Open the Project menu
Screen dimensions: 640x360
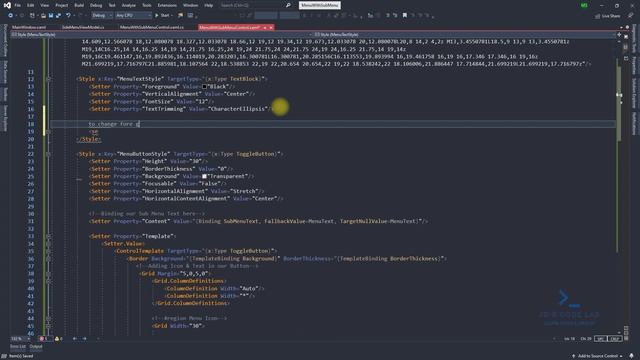point(62,5)
